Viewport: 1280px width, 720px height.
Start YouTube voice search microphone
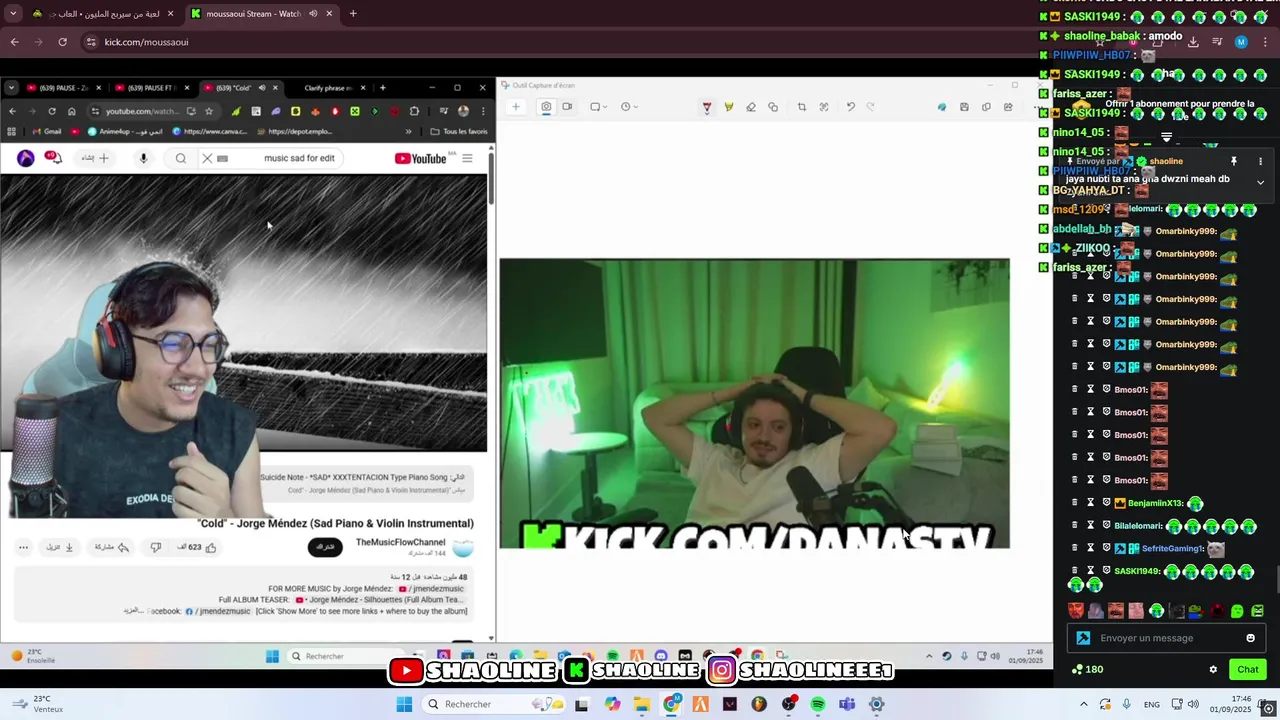[143, 158]
